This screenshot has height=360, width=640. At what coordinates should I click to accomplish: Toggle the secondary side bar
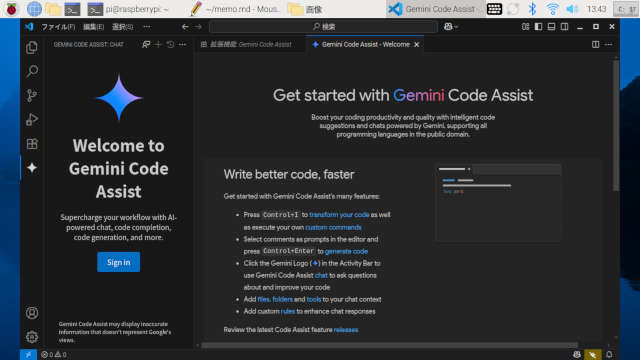(x=564, y=27)
